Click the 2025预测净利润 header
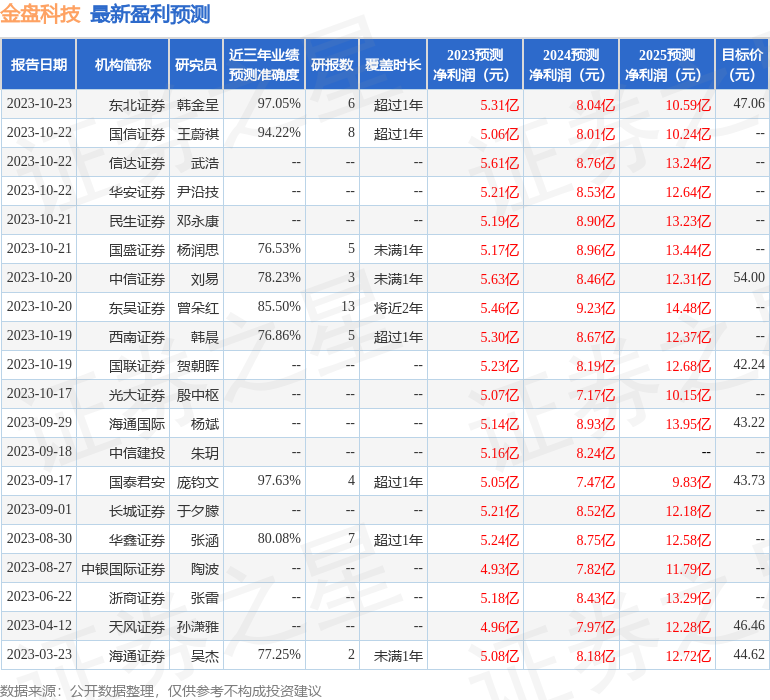Screen dimensions: 770x700 point(667,64)
